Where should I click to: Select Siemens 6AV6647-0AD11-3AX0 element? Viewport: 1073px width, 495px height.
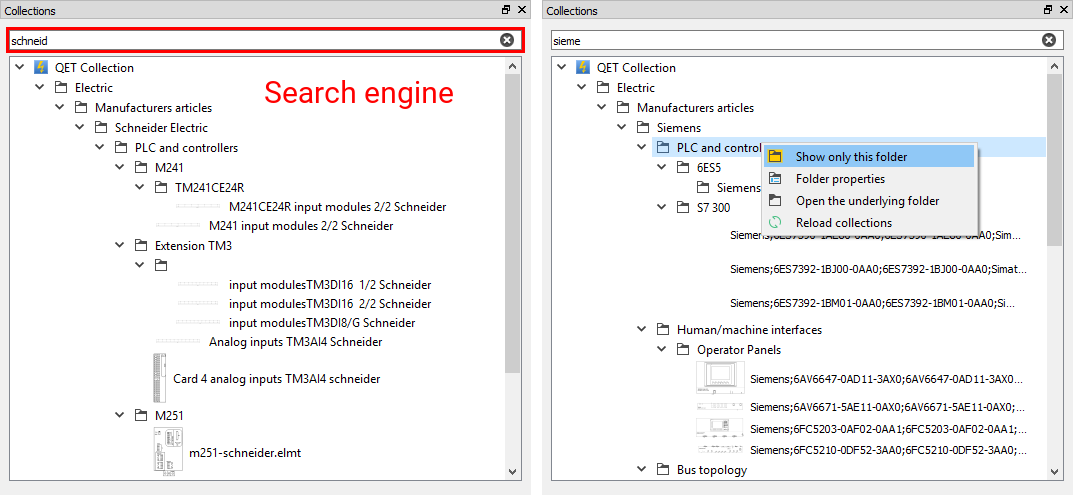[x=886, y=378]
